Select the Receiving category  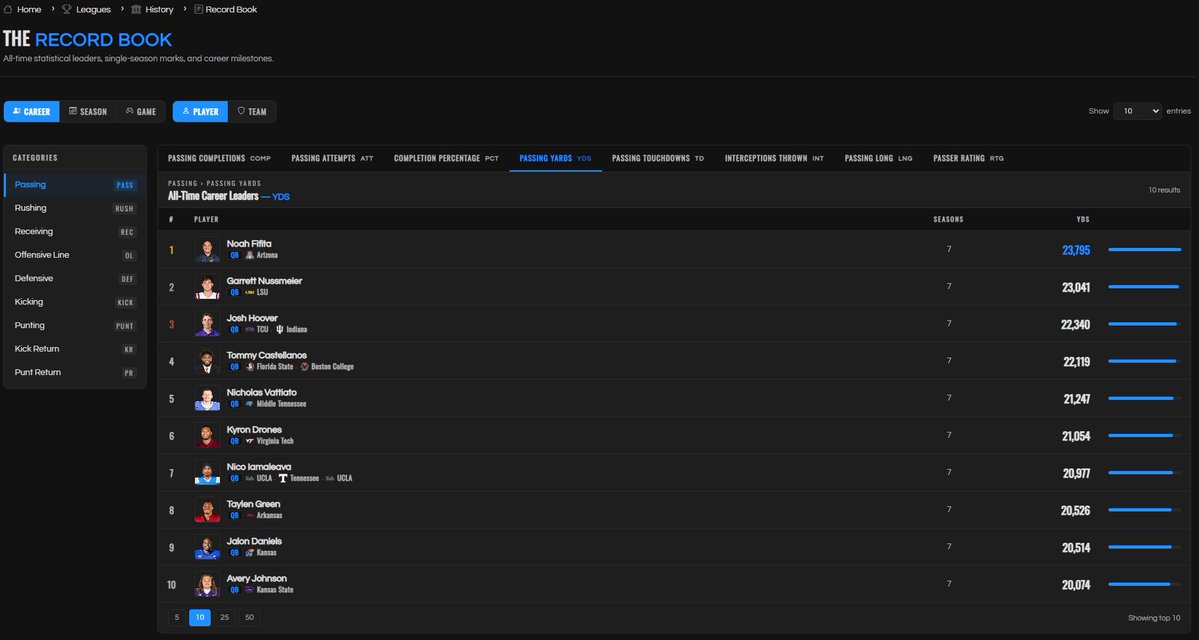click(x=75, y=232)
